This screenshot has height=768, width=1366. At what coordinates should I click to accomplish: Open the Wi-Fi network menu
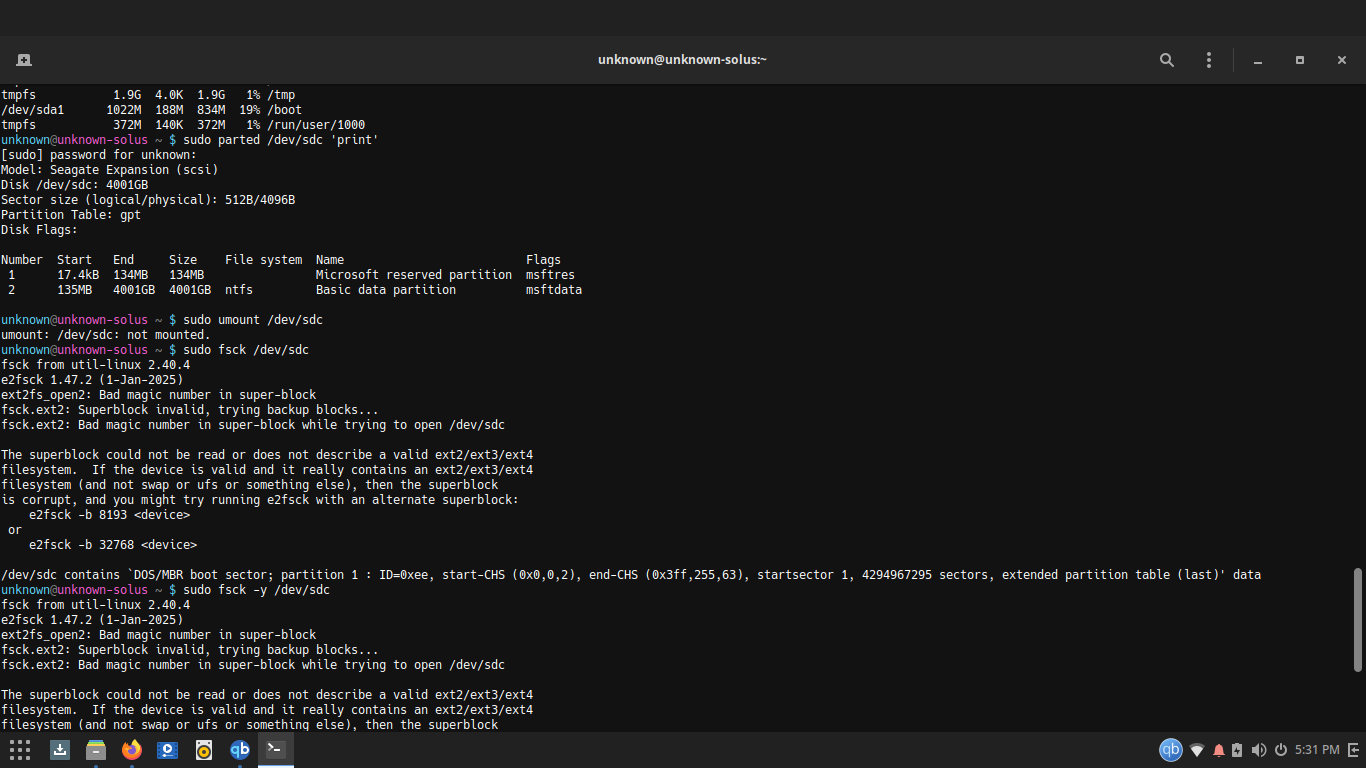click(x=1197, y=750)
